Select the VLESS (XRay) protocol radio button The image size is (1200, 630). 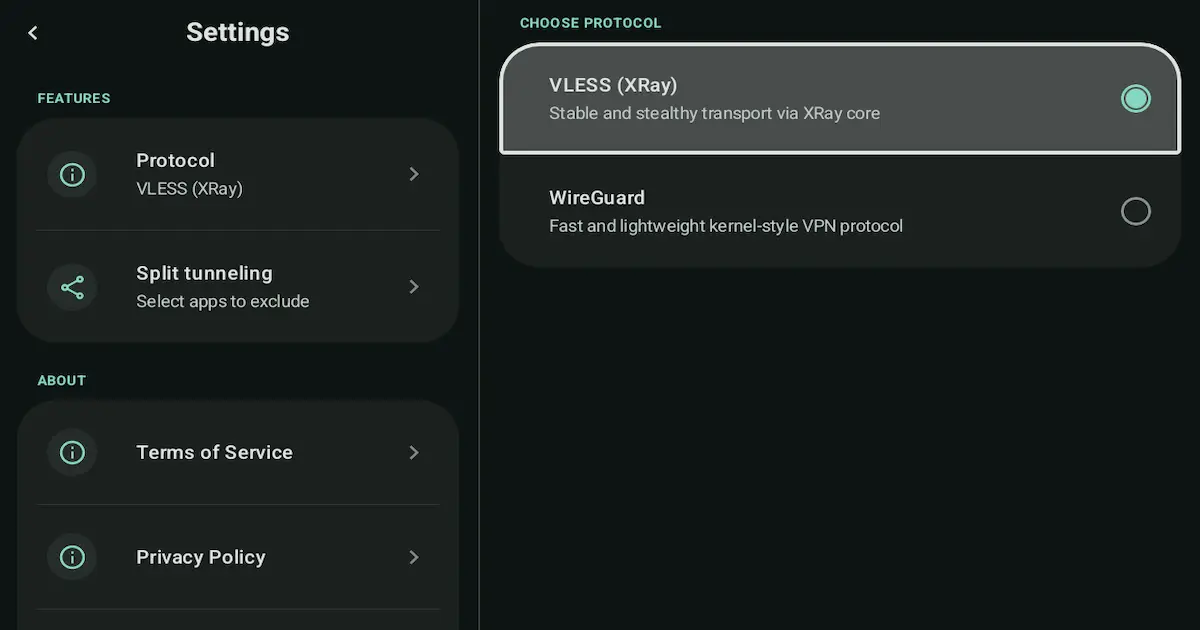tap(1136, 98)
